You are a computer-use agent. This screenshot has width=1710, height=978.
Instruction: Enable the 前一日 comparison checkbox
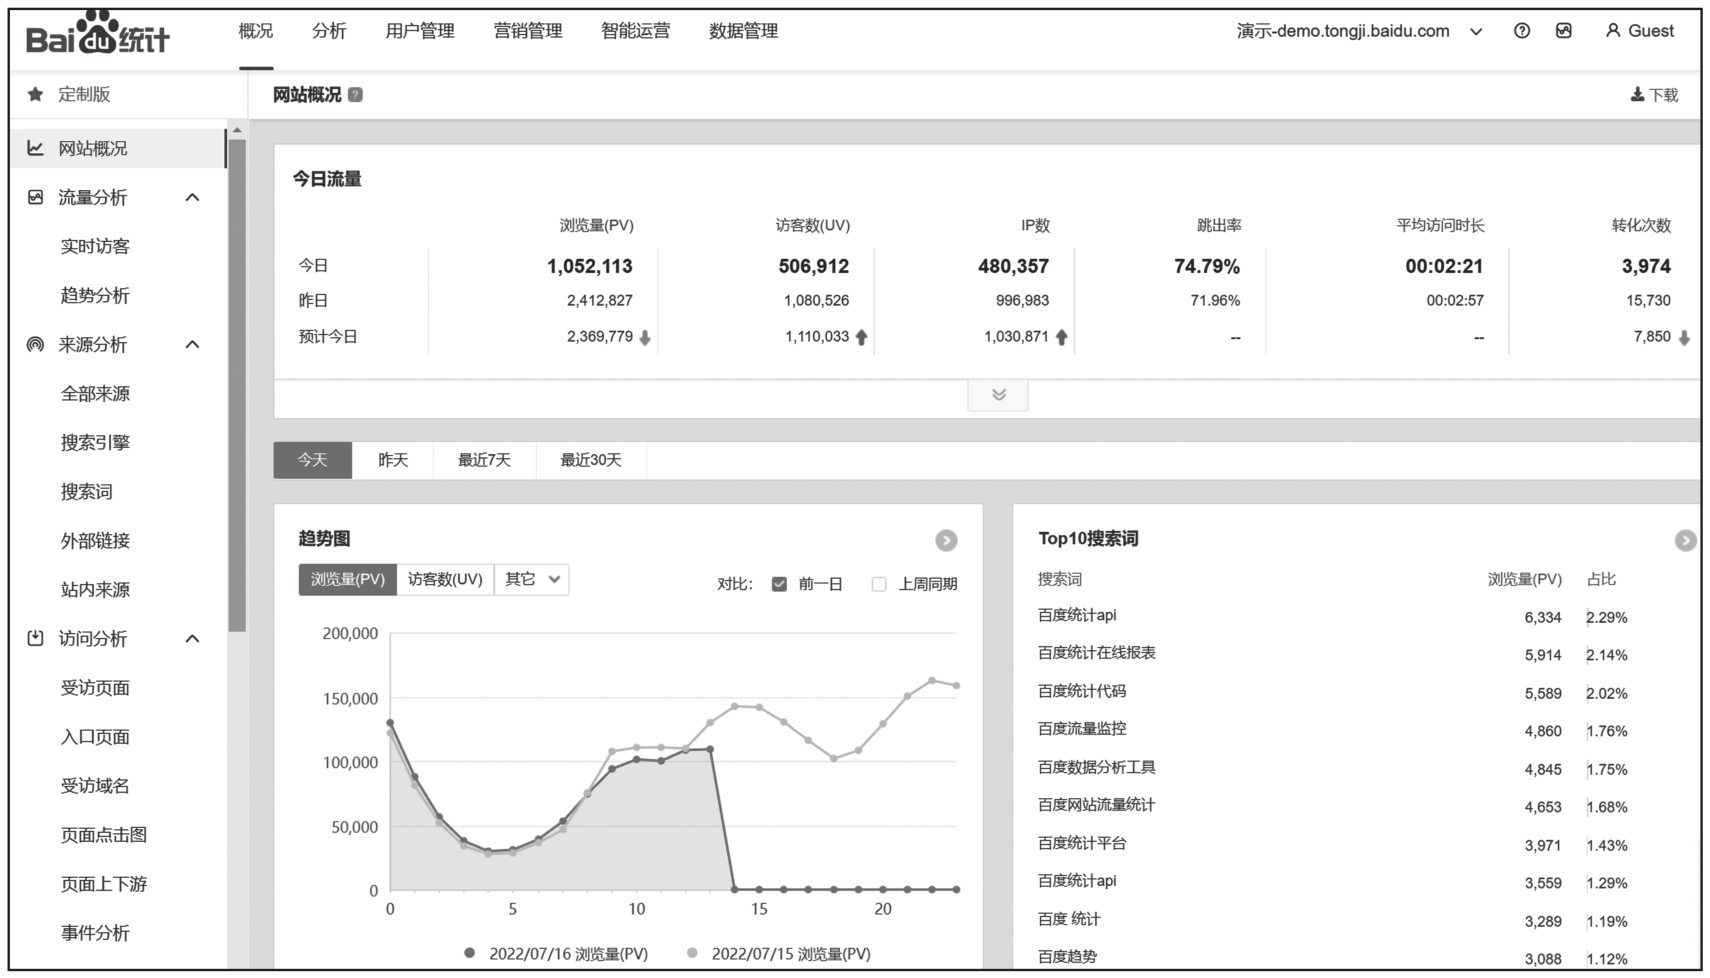coord(779,584)
